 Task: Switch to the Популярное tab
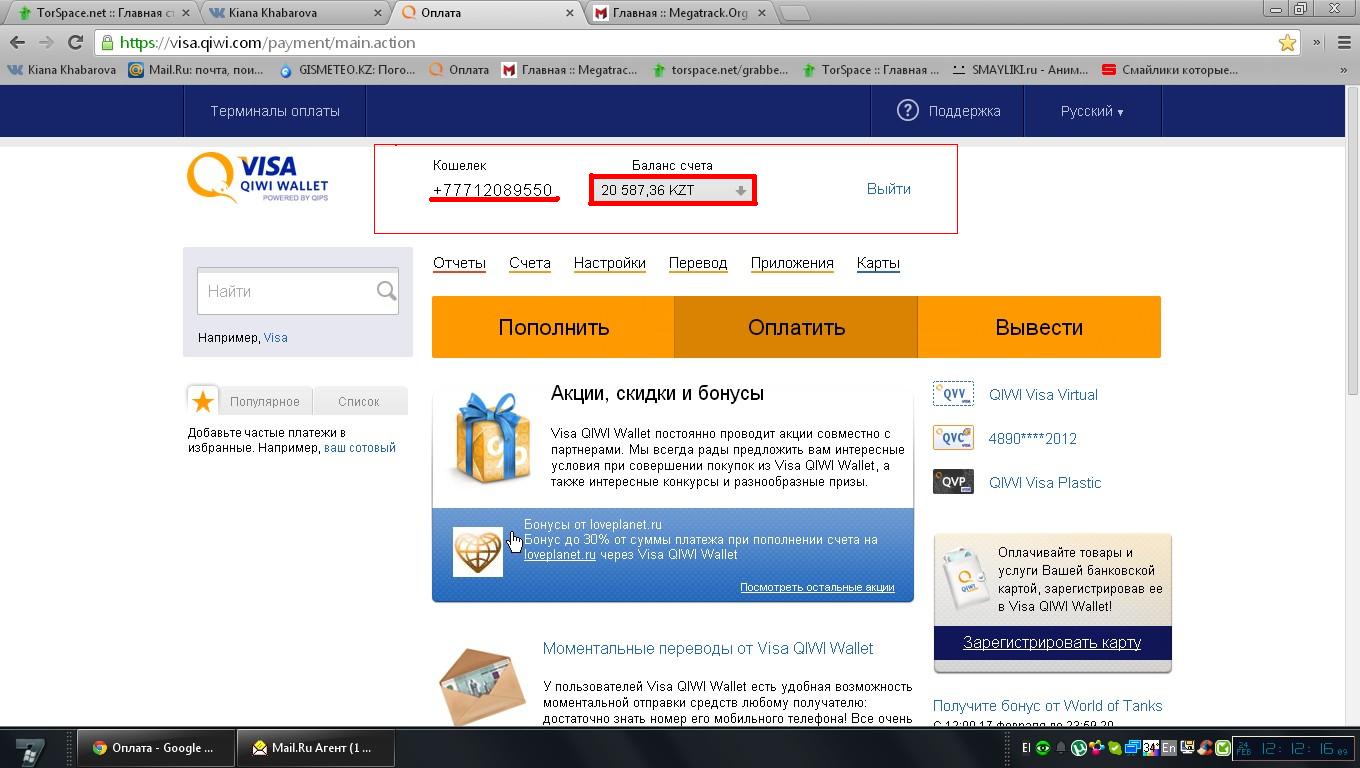coord(264,401)
